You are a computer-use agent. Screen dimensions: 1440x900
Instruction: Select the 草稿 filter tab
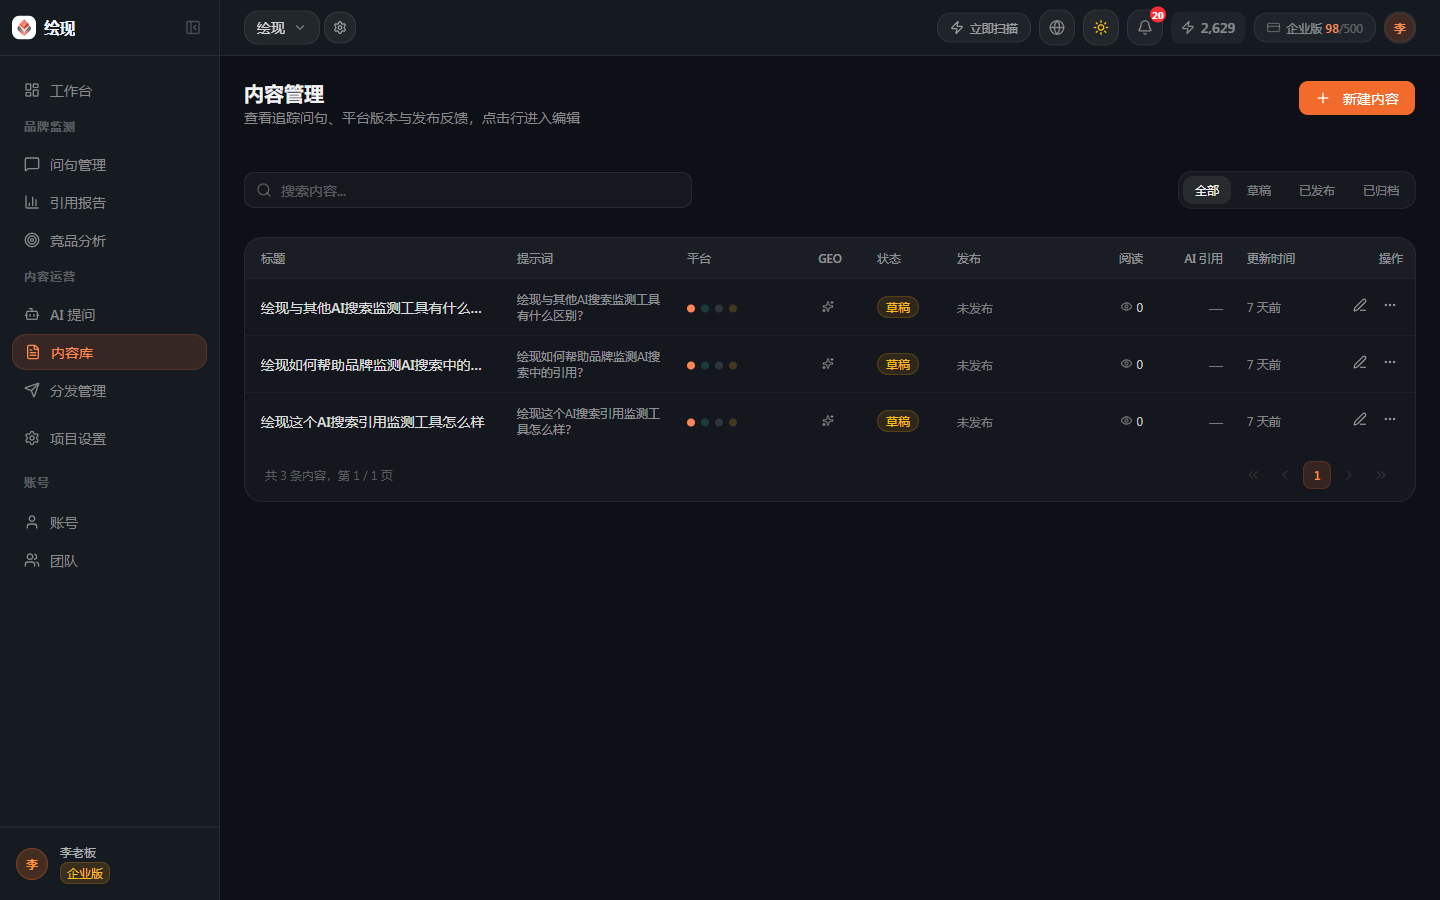pos(1259,190)
